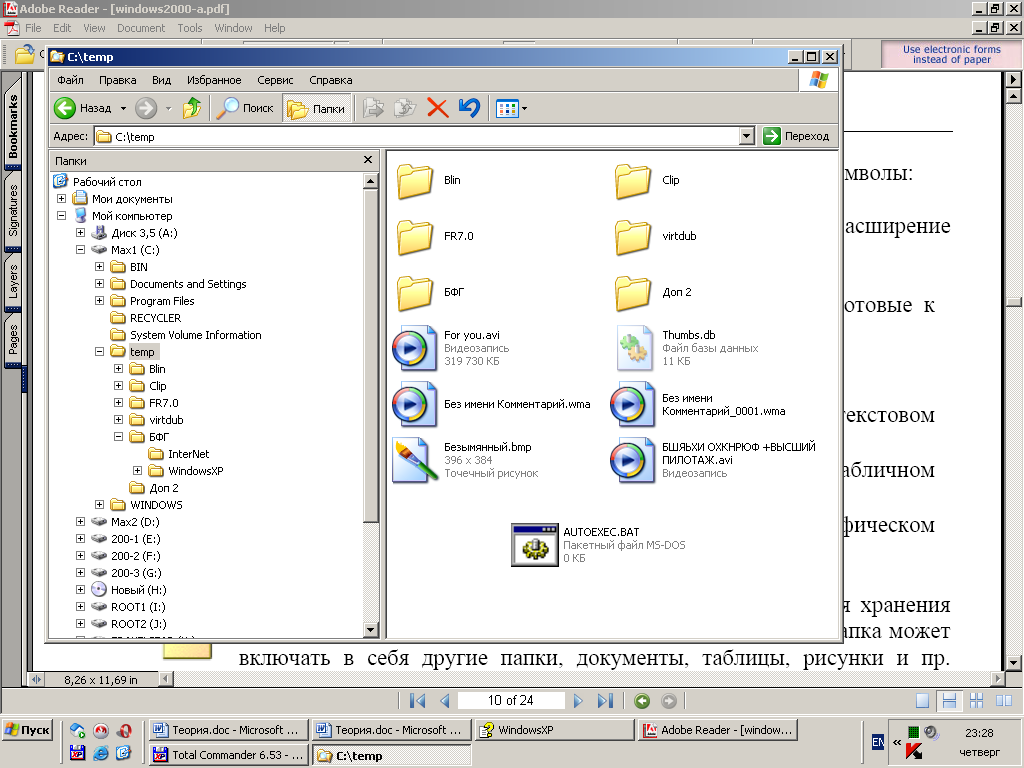Open Назад history dropdown arrow
This screenshot has width=1024, height=768.
pyautogui.click(x=123, y=108)
